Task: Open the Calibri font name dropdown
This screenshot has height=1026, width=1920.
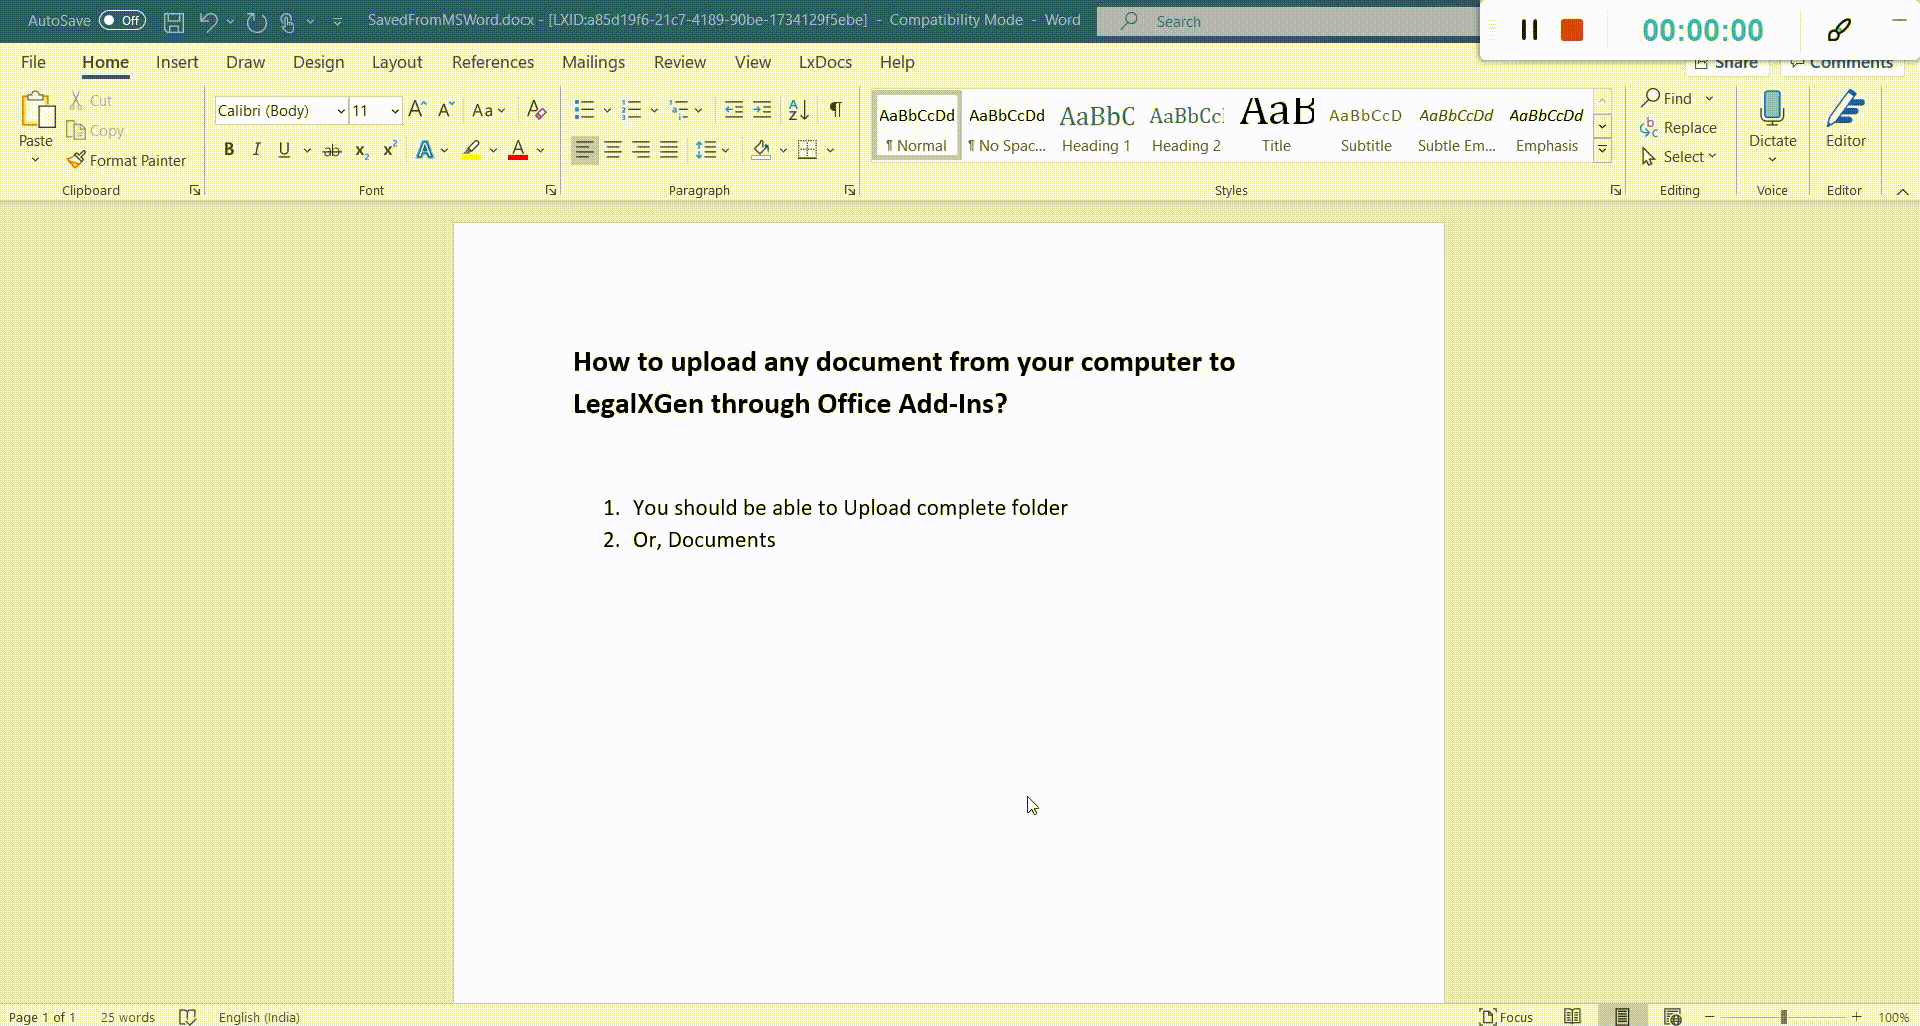Action: 341,111
